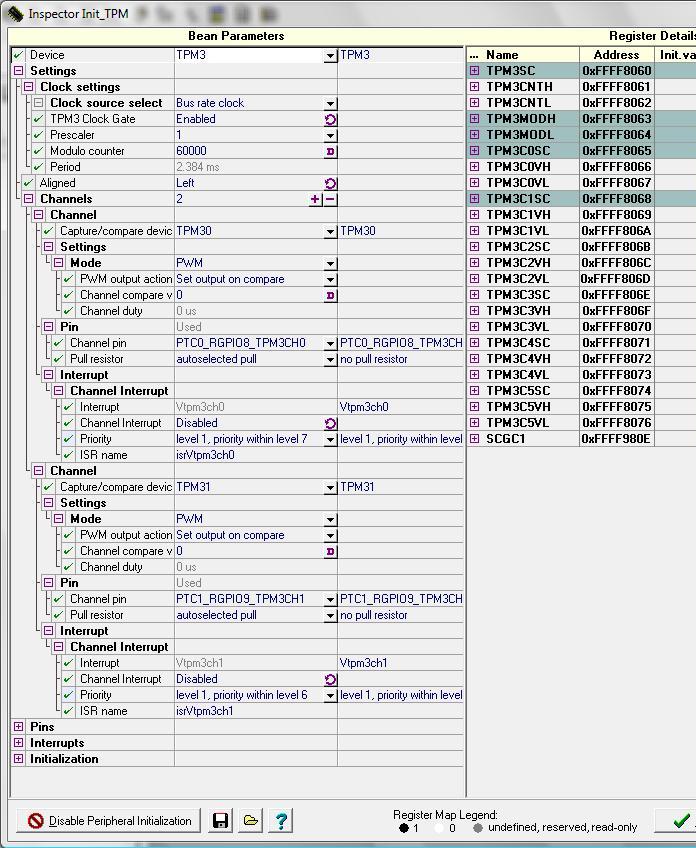Click the Bean Parameters header

point(236,36)
